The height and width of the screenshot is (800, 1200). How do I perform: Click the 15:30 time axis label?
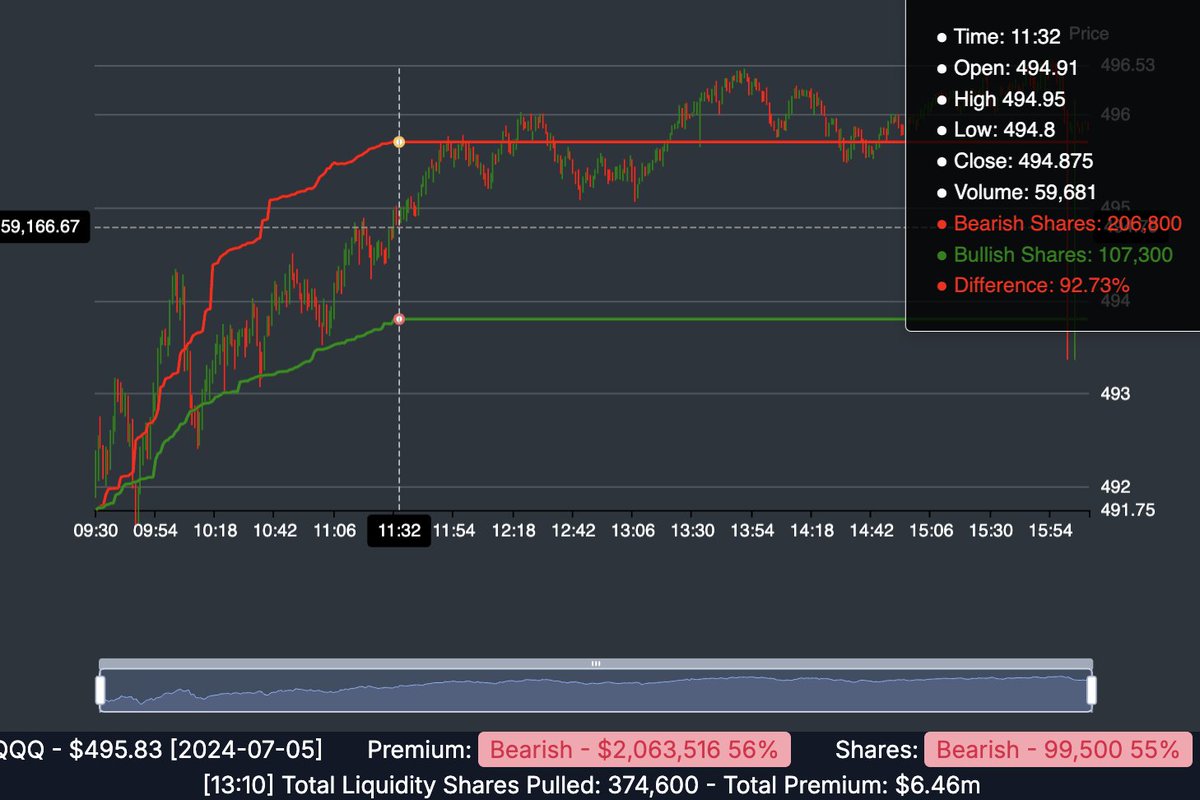992,531
